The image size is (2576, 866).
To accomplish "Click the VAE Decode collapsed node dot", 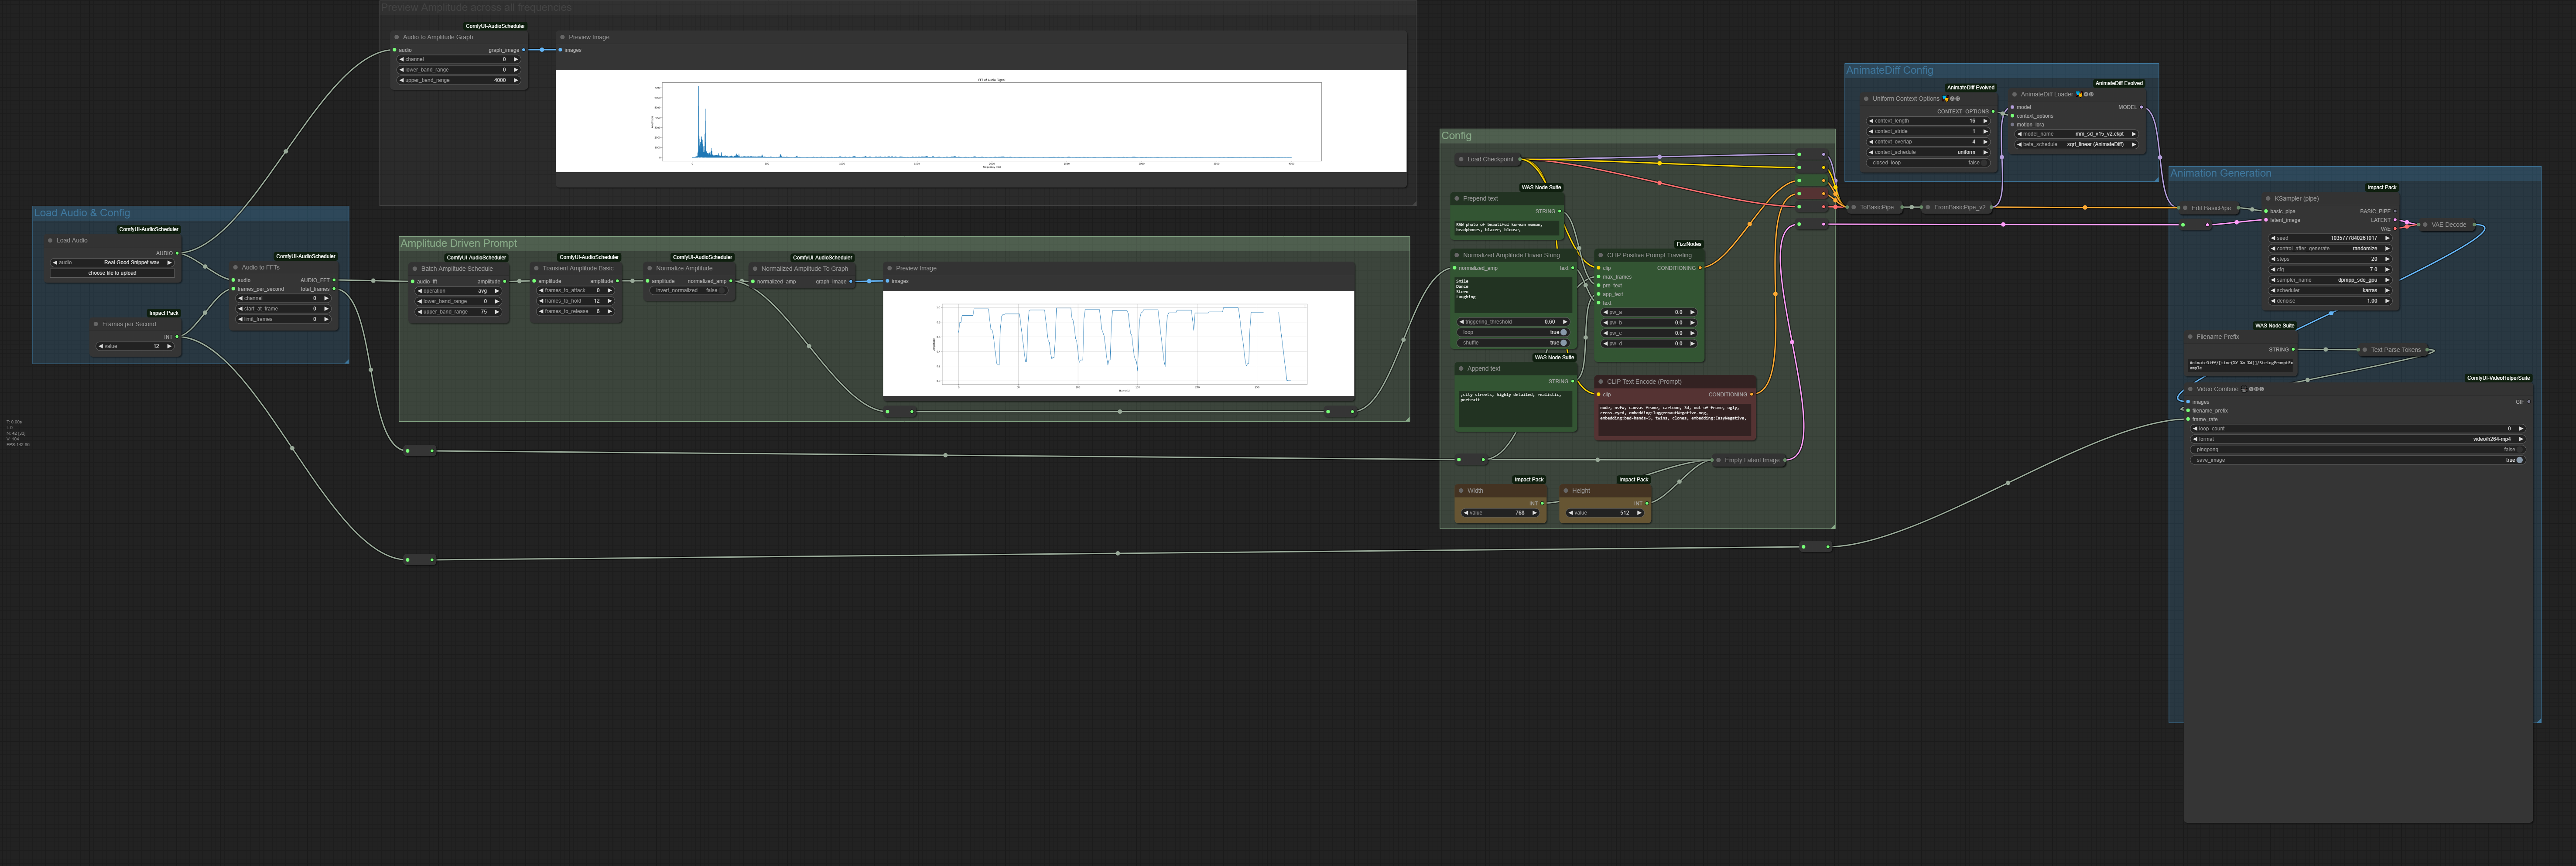I will [2425, 225].
